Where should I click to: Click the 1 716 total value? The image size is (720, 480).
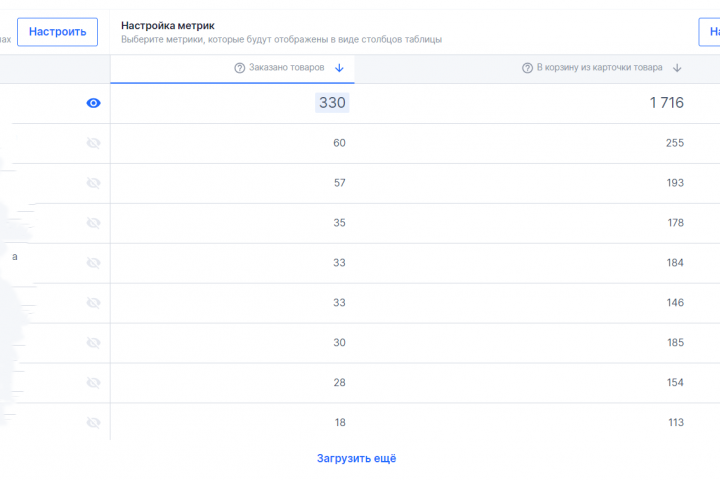pos(666,103)
